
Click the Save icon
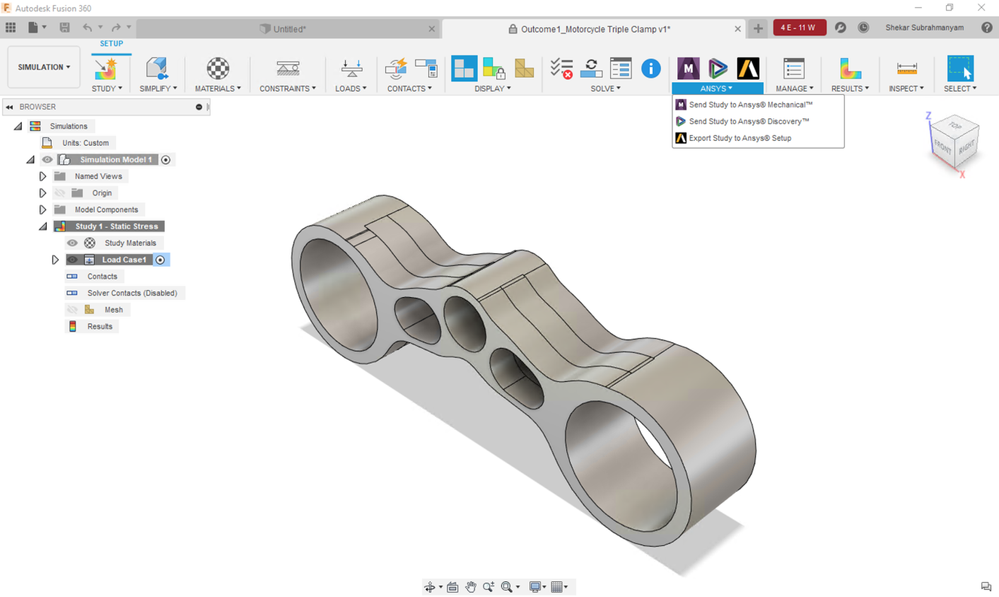point(64,27)
